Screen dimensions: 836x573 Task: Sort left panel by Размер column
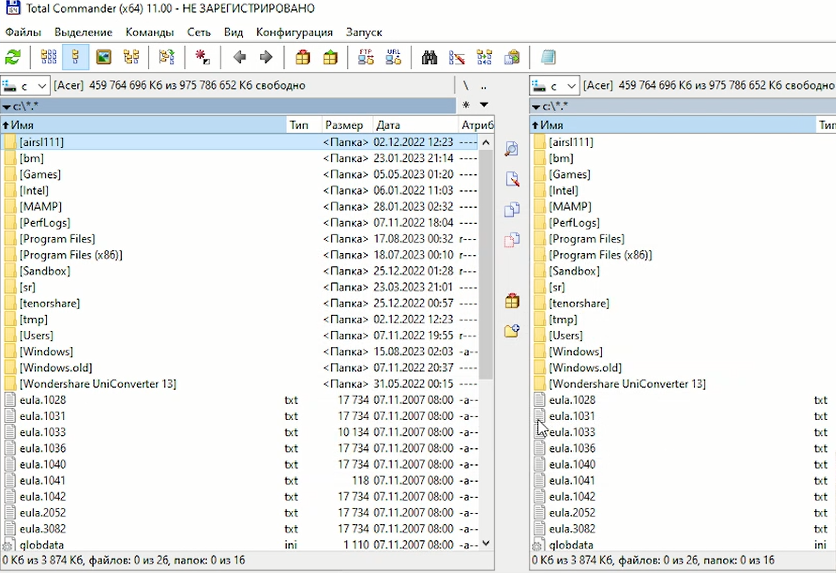pyautogui.click(x=347, y=125)
